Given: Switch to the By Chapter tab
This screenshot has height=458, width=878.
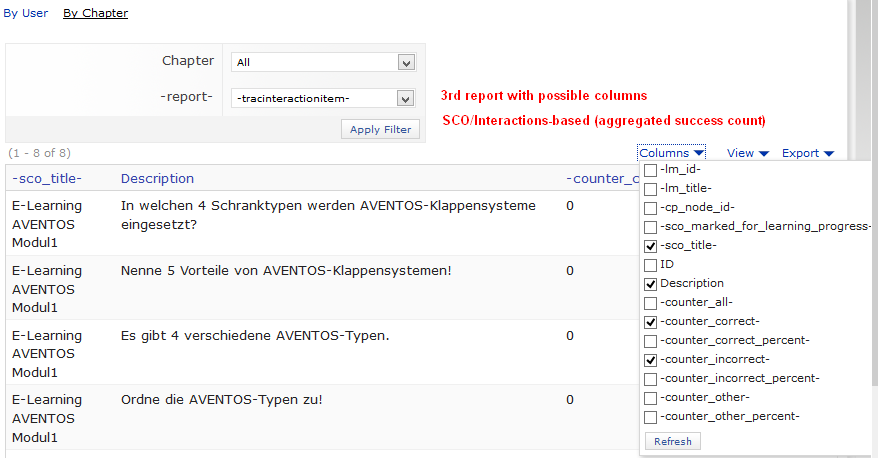Looking at the screenshot, I should pos(95,13).
